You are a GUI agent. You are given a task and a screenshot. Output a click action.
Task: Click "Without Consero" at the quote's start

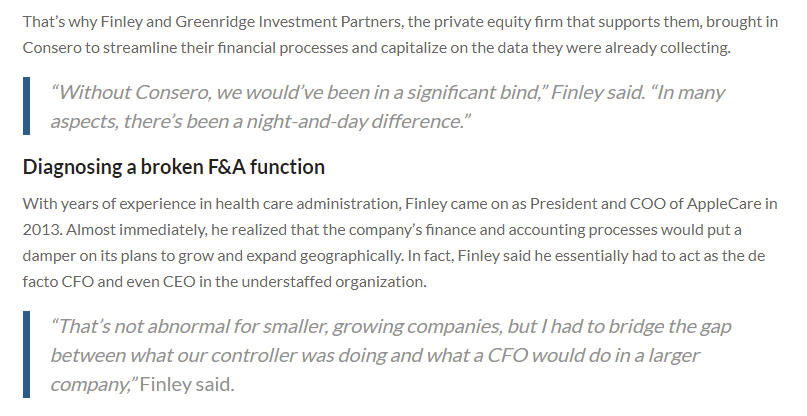pyautogui.click(x=120, y=93)
